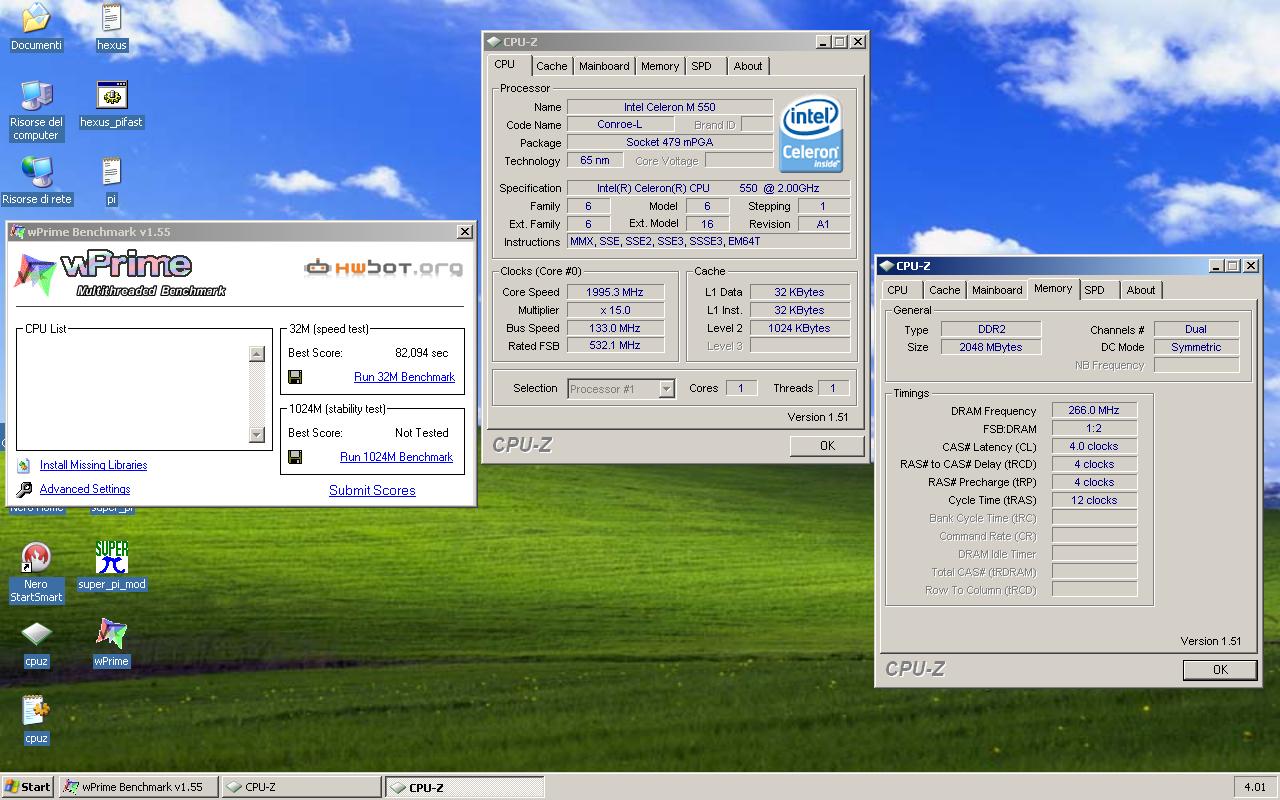Screen dimensions: 1280x800
Task: Click the wPrime logo in benchmark window
Action: click(x=120, y=274)
